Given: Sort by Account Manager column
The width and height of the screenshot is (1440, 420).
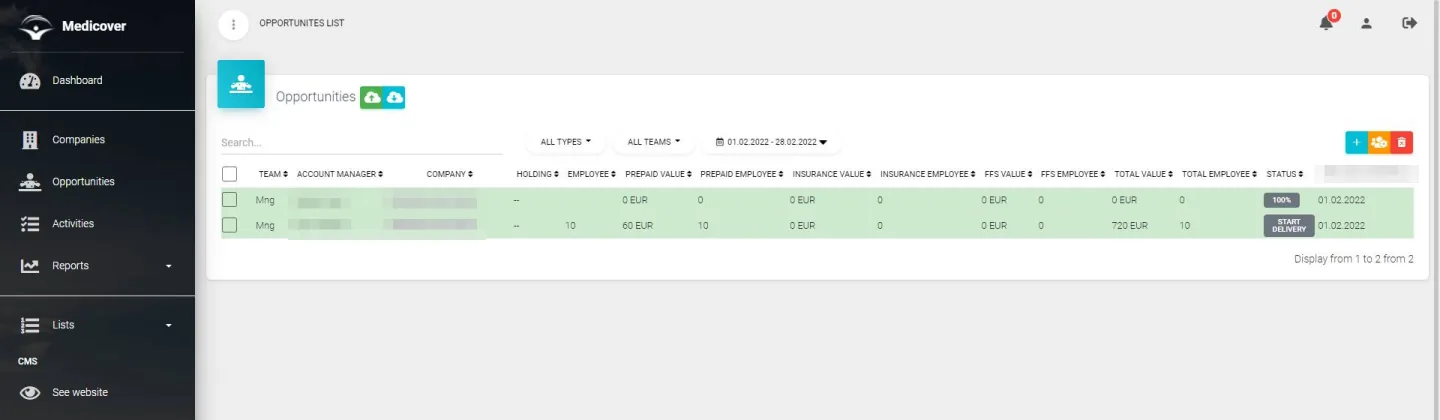Looking at the screenshot, I should [x=340, y=174].
